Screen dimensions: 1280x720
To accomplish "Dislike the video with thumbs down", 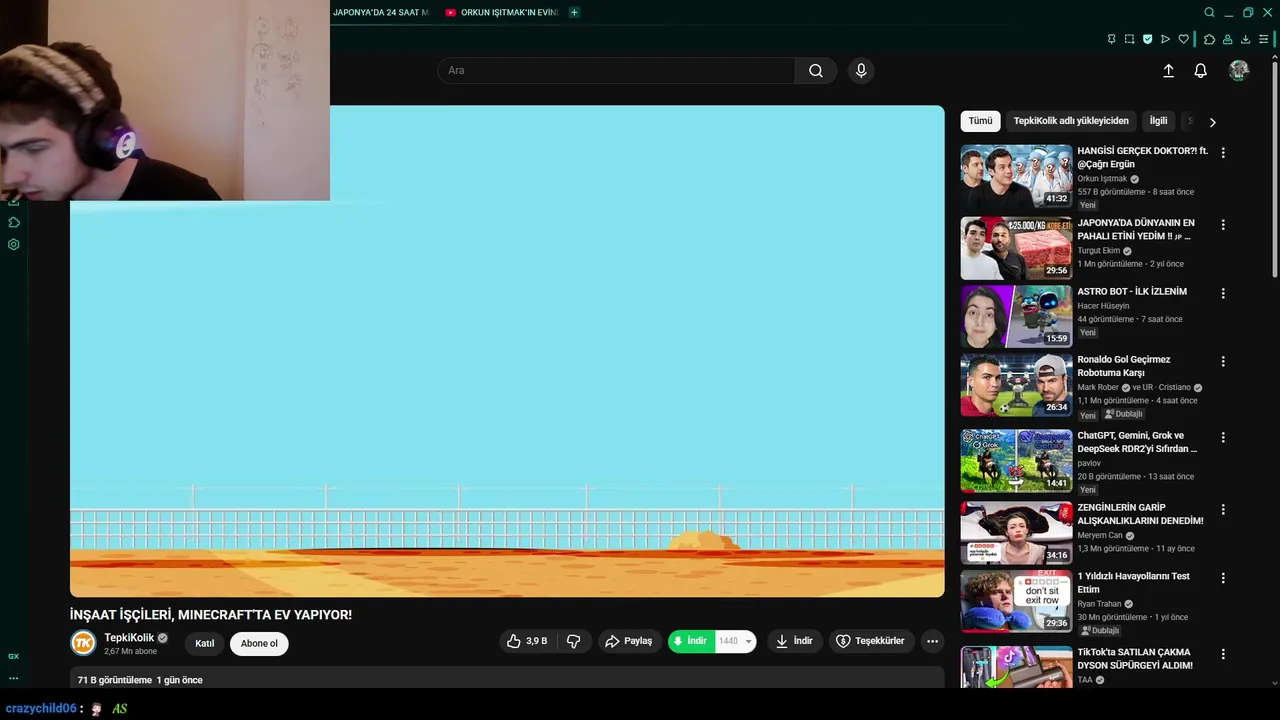I will 574,641.
